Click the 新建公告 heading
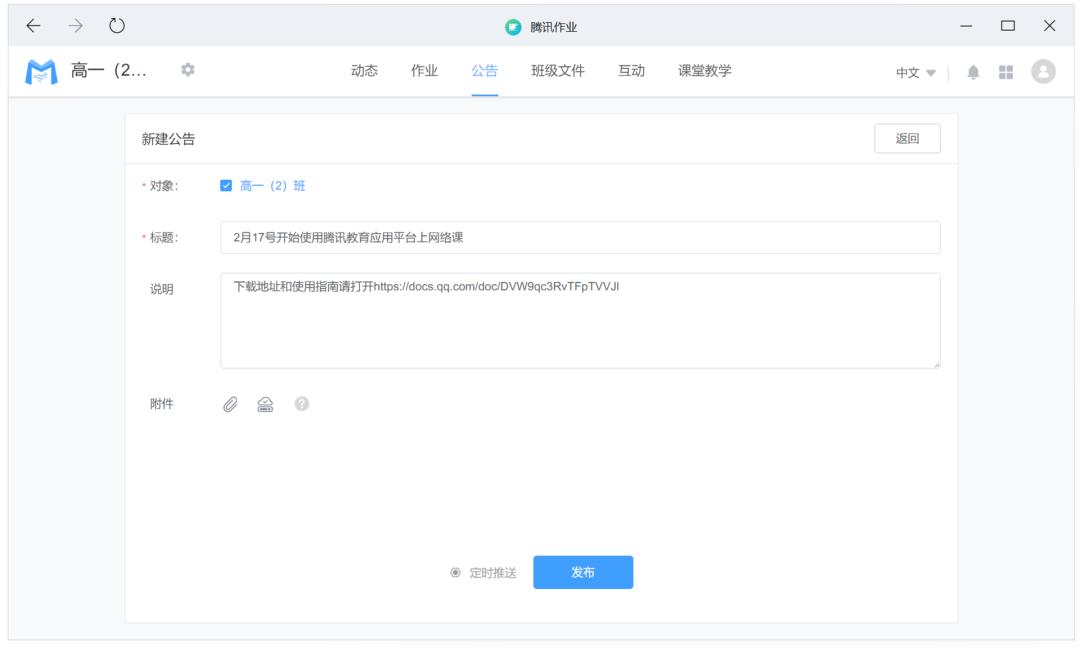Image resolution: width=1080 pixels, height=648 pixels. pyautogui.click(x=168, y=139)
